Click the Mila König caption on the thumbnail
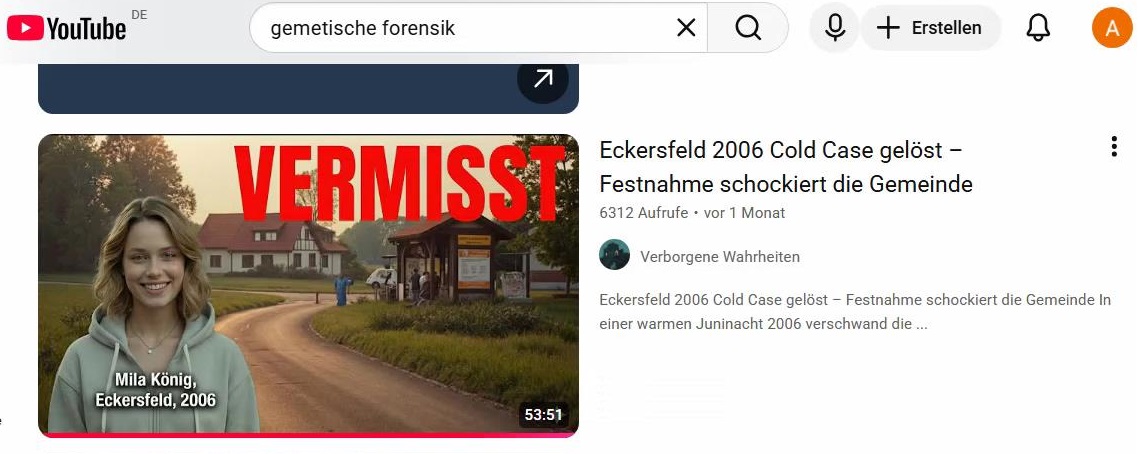The width and height of the screenshot is (1140, 454). [156, 389]
